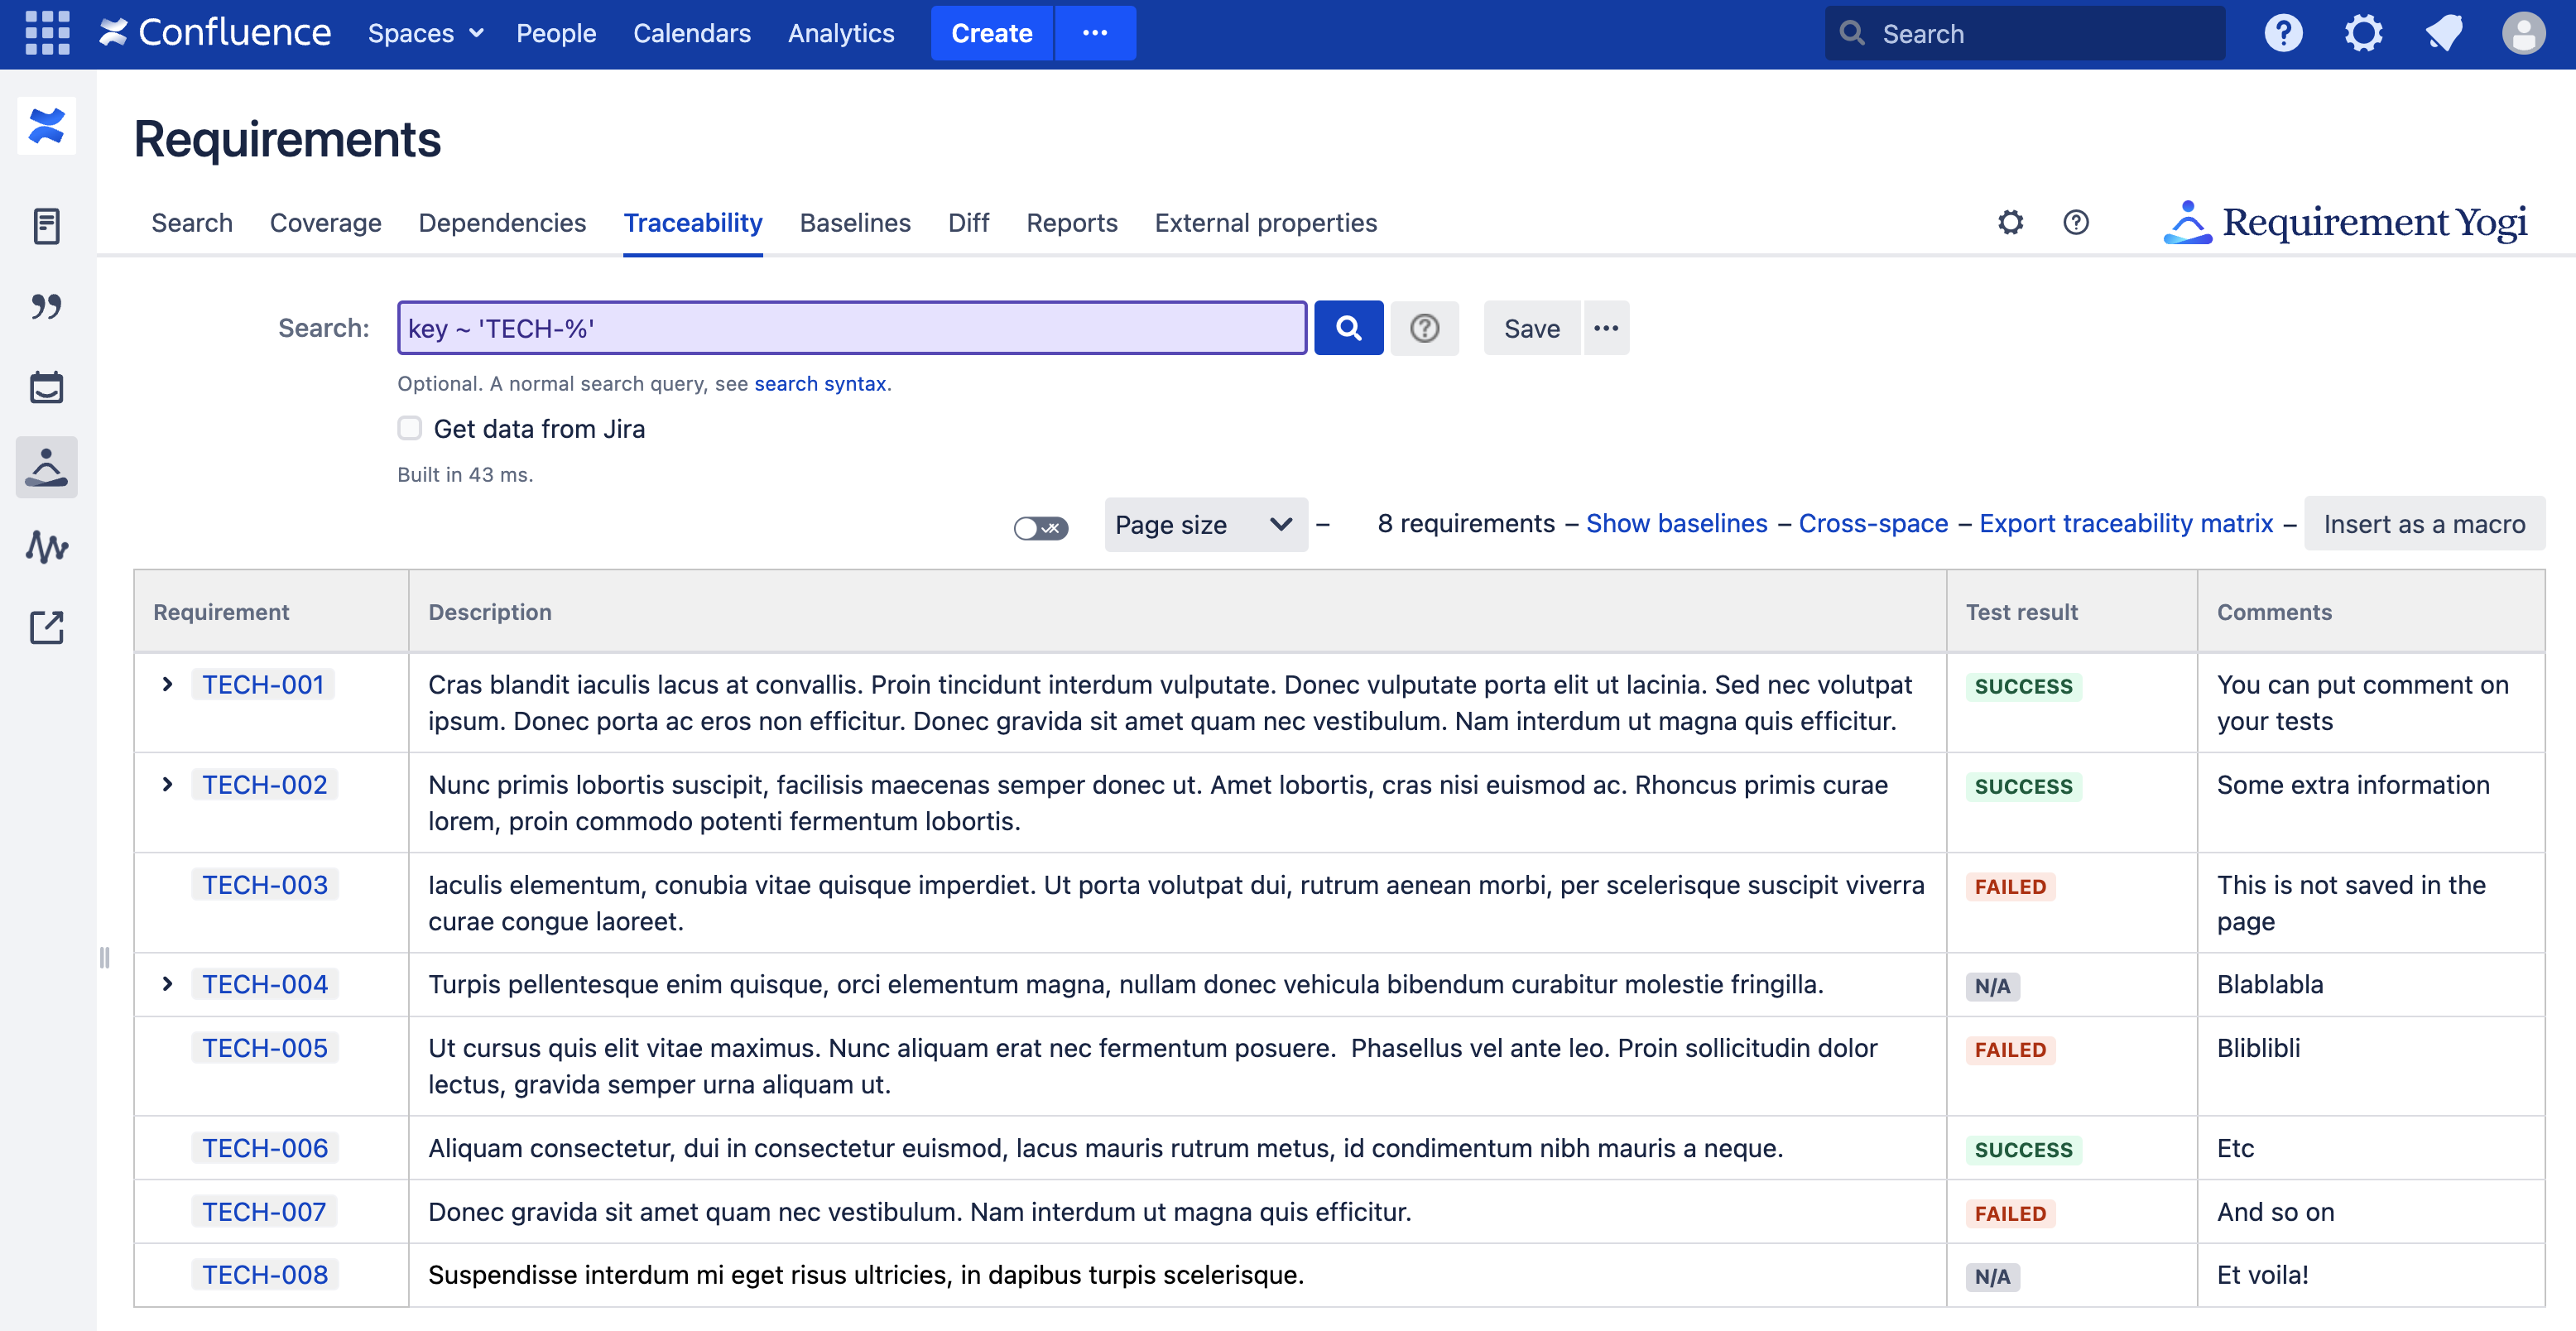Open Requirement Yogi settings gear in tab bar
The height and width of the screenshot is (1331, 2576).
(2010, 222)
